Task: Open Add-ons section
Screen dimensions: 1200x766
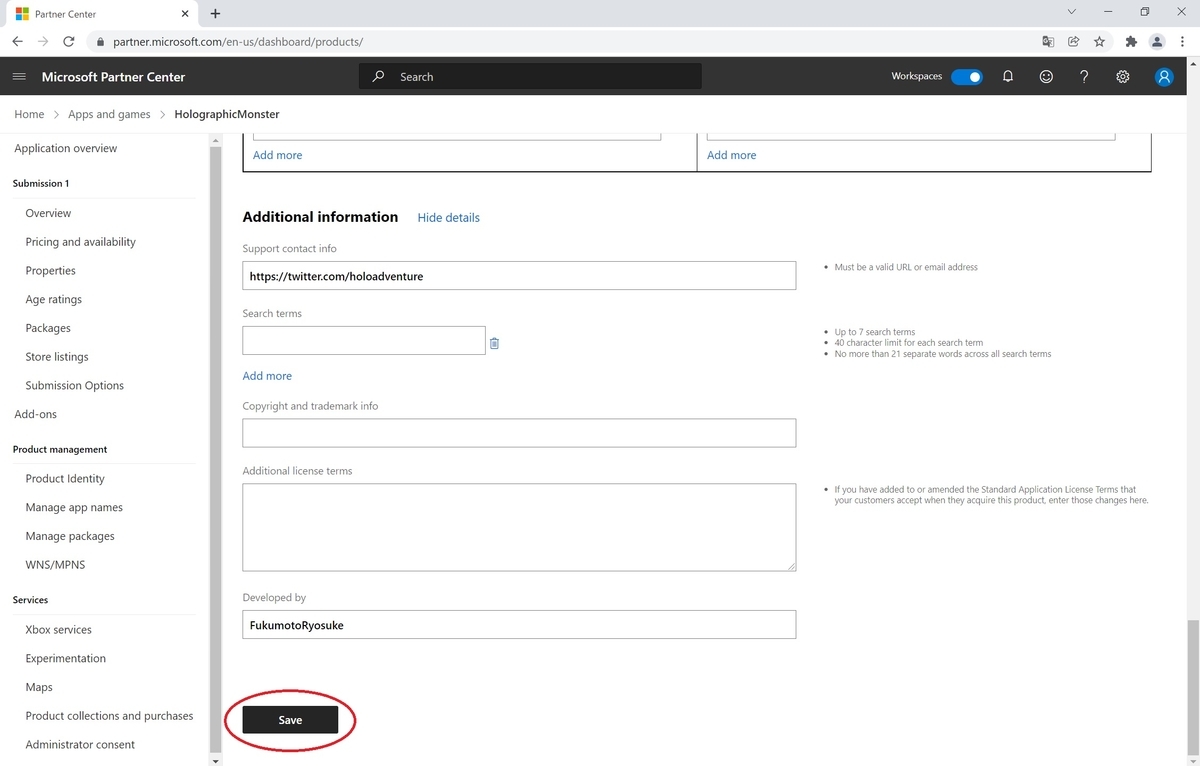Action: 36,414
